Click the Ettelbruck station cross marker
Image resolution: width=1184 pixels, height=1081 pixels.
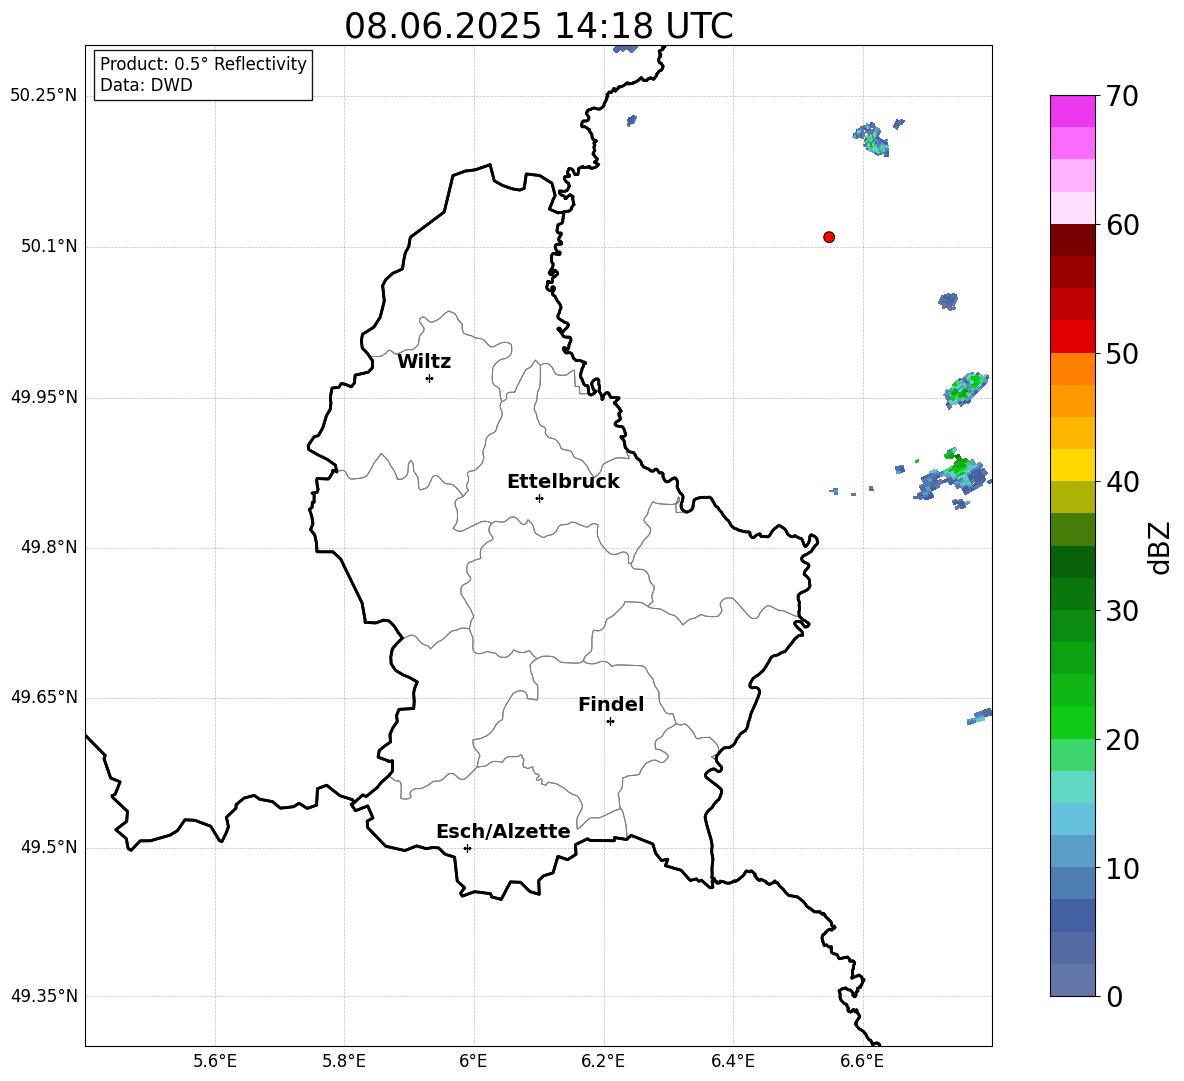click(539, 498)
